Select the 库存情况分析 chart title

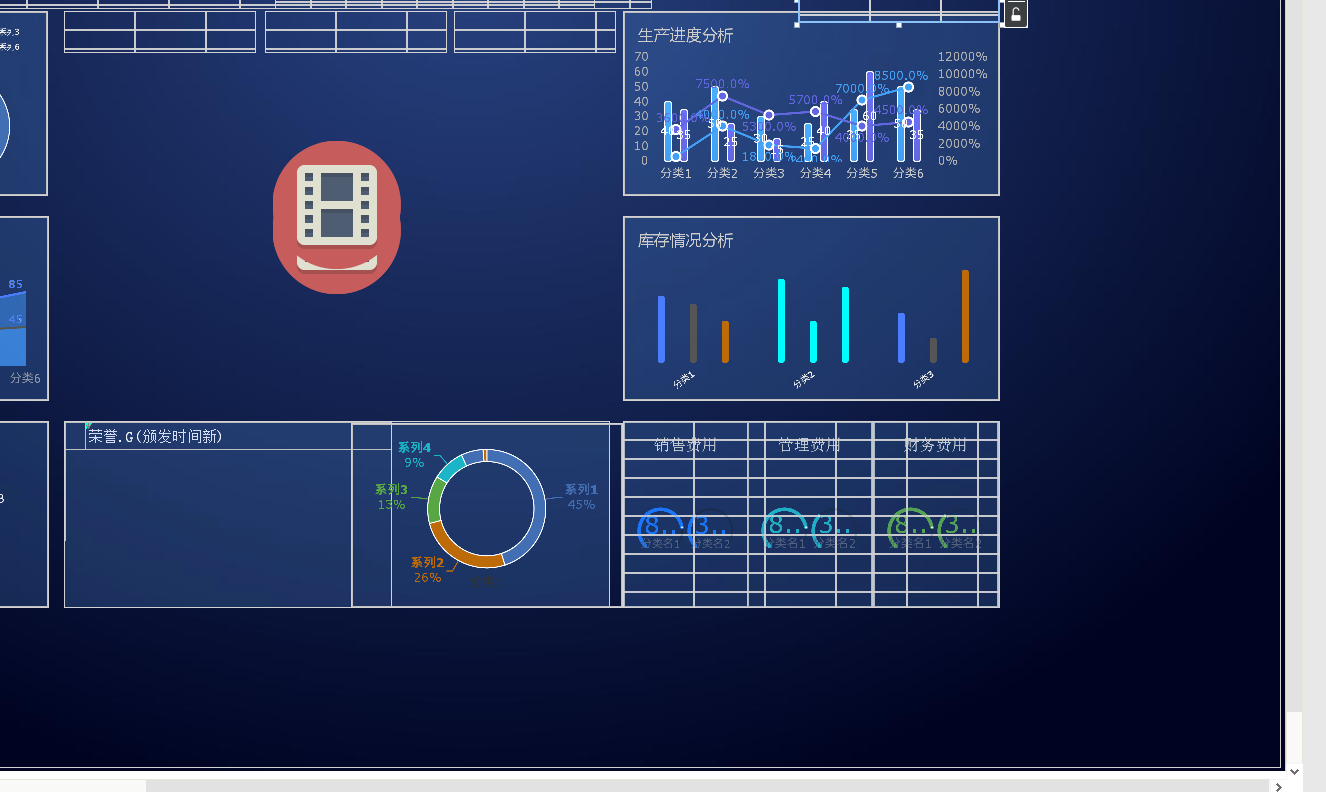pyautogui.click(x=685, y=241)
